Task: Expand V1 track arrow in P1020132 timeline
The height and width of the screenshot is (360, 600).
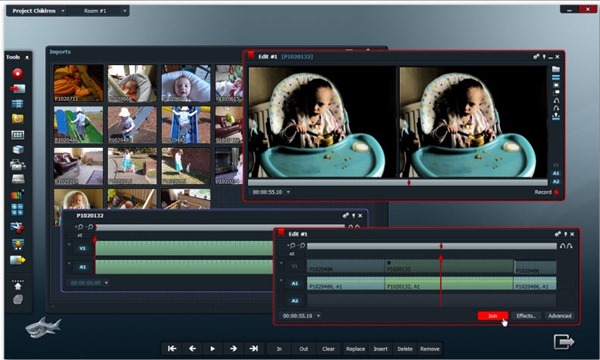Action: pyautogui.click(x=69, y=245)
